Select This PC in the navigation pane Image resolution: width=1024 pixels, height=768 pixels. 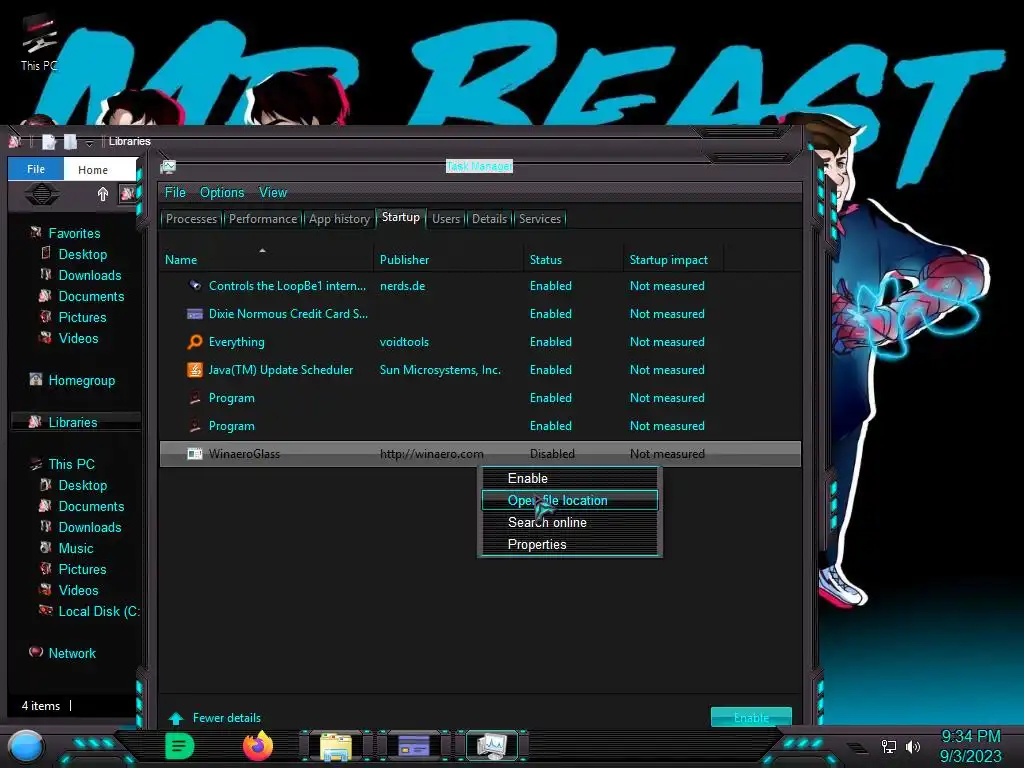pyautogui.click(x=71, y=464)
